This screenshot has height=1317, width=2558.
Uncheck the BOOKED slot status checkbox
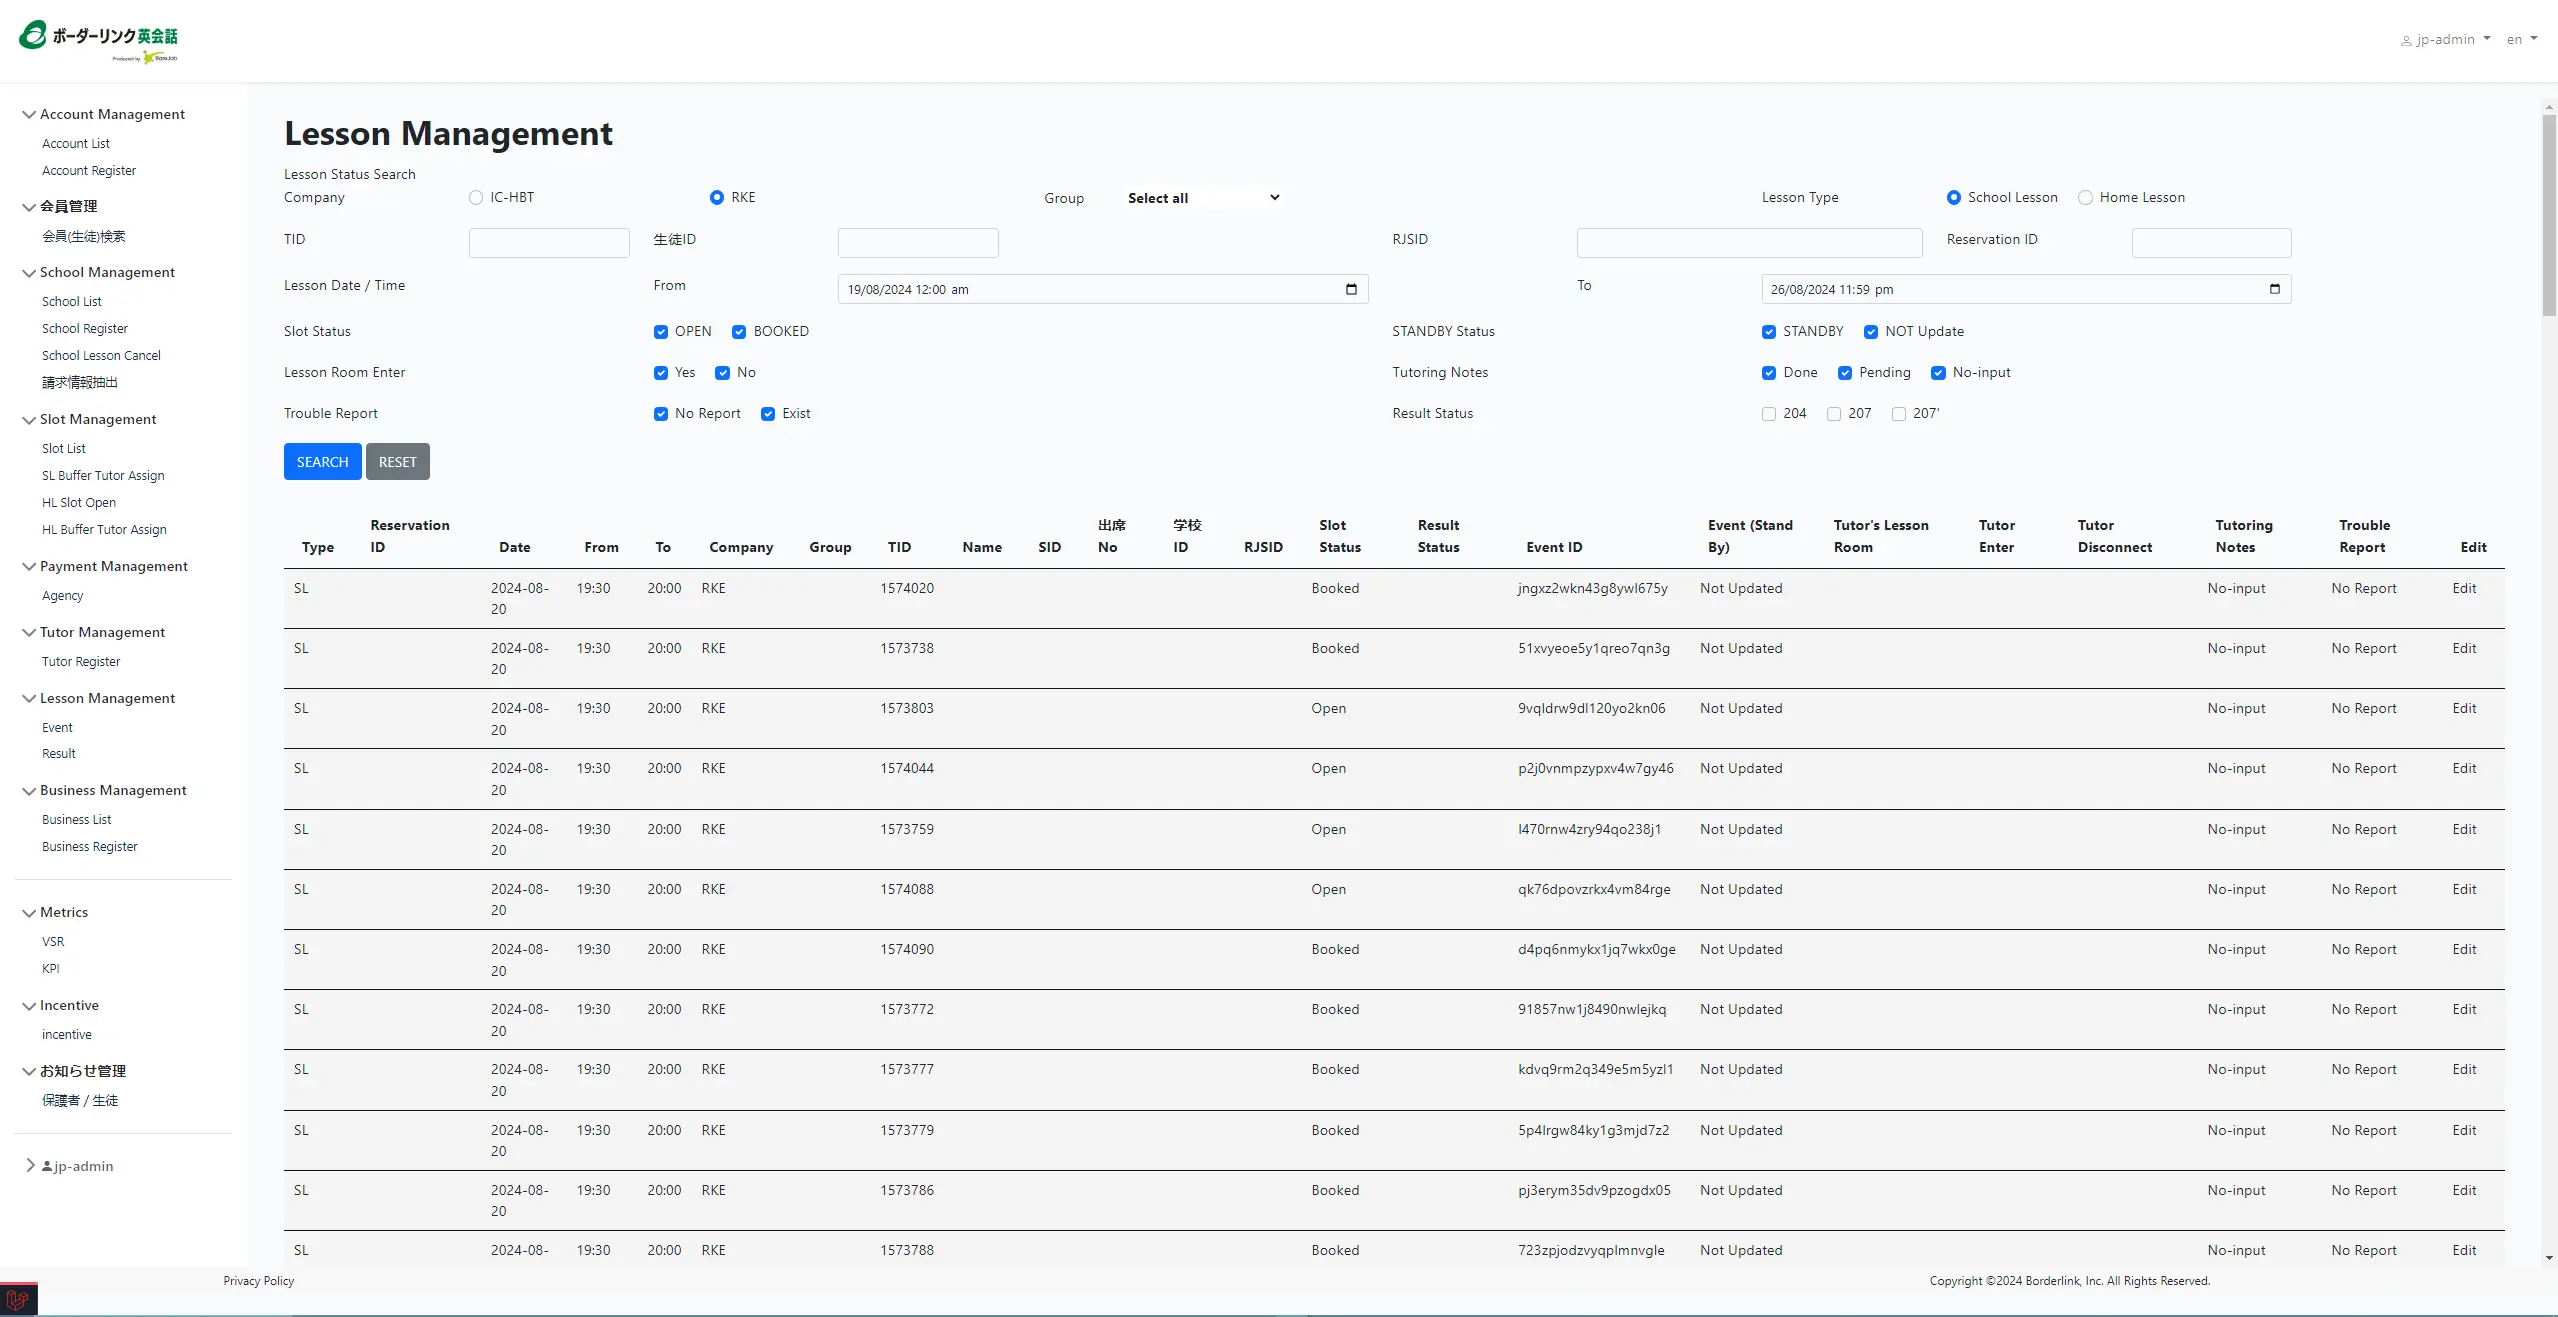(739, 332)
